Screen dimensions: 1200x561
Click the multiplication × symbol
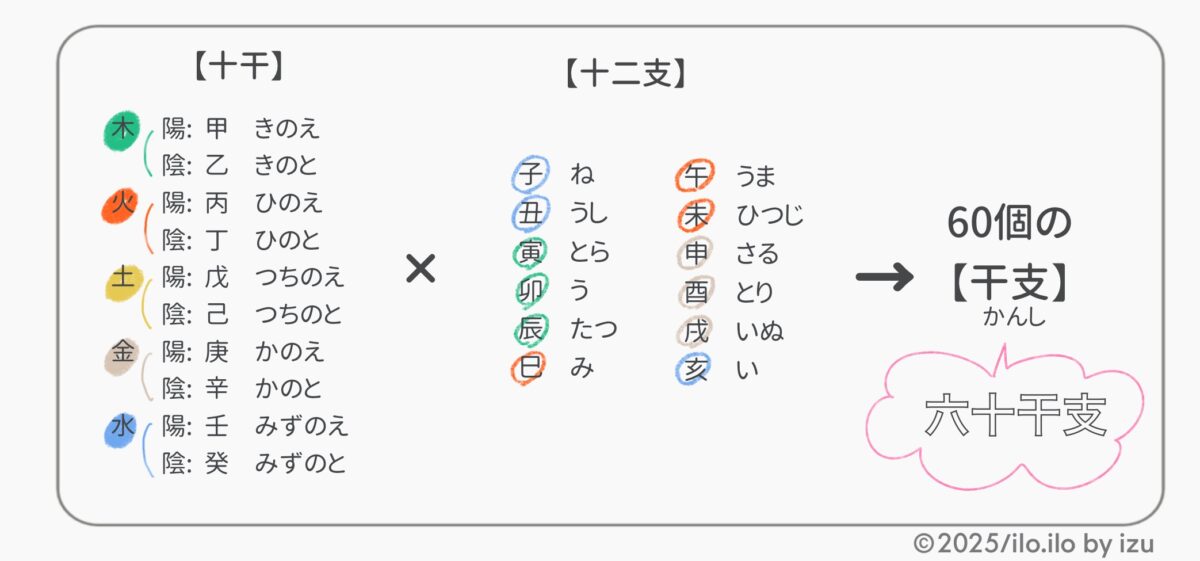421,268
